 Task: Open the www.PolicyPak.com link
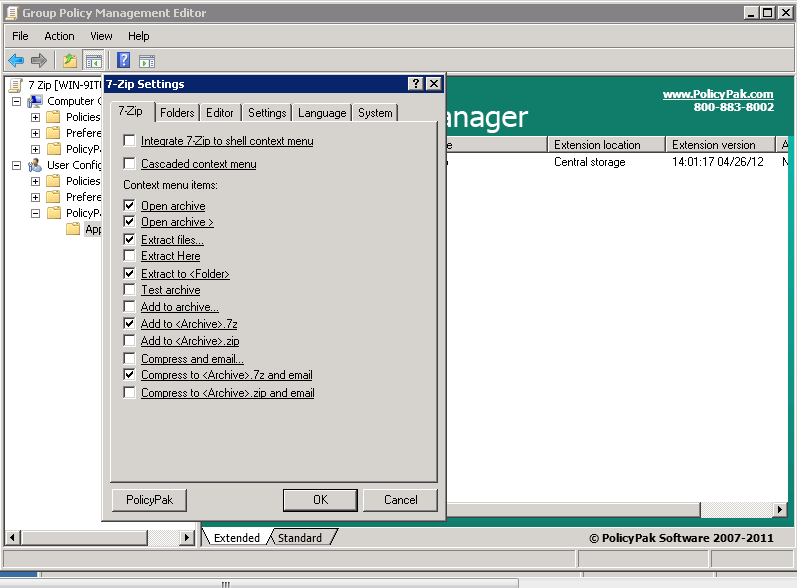(x=718, y=94)
